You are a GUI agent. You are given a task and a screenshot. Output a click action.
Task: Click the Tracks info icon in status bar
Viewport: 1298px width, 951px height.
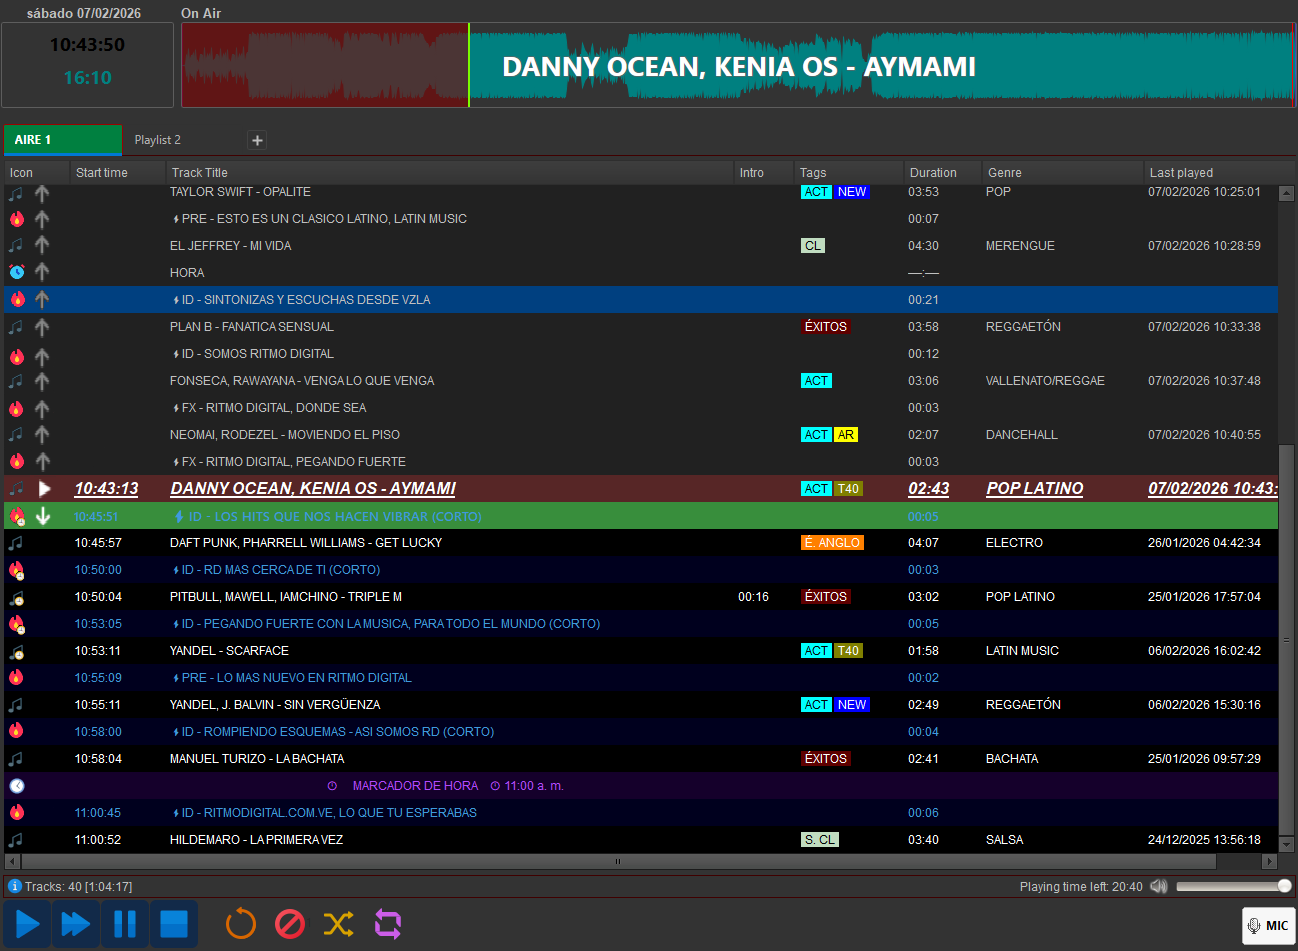click(14, 886)
